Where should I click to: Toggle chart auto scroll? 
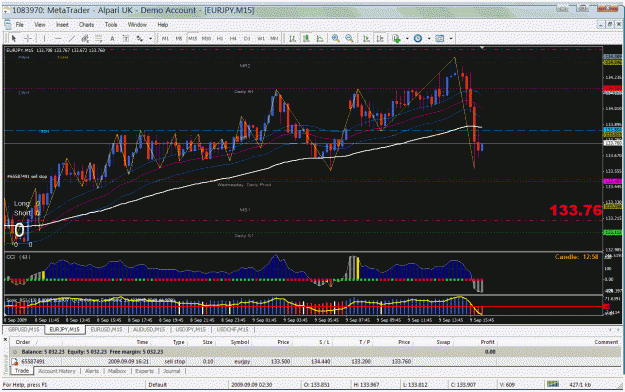[366, 38]
